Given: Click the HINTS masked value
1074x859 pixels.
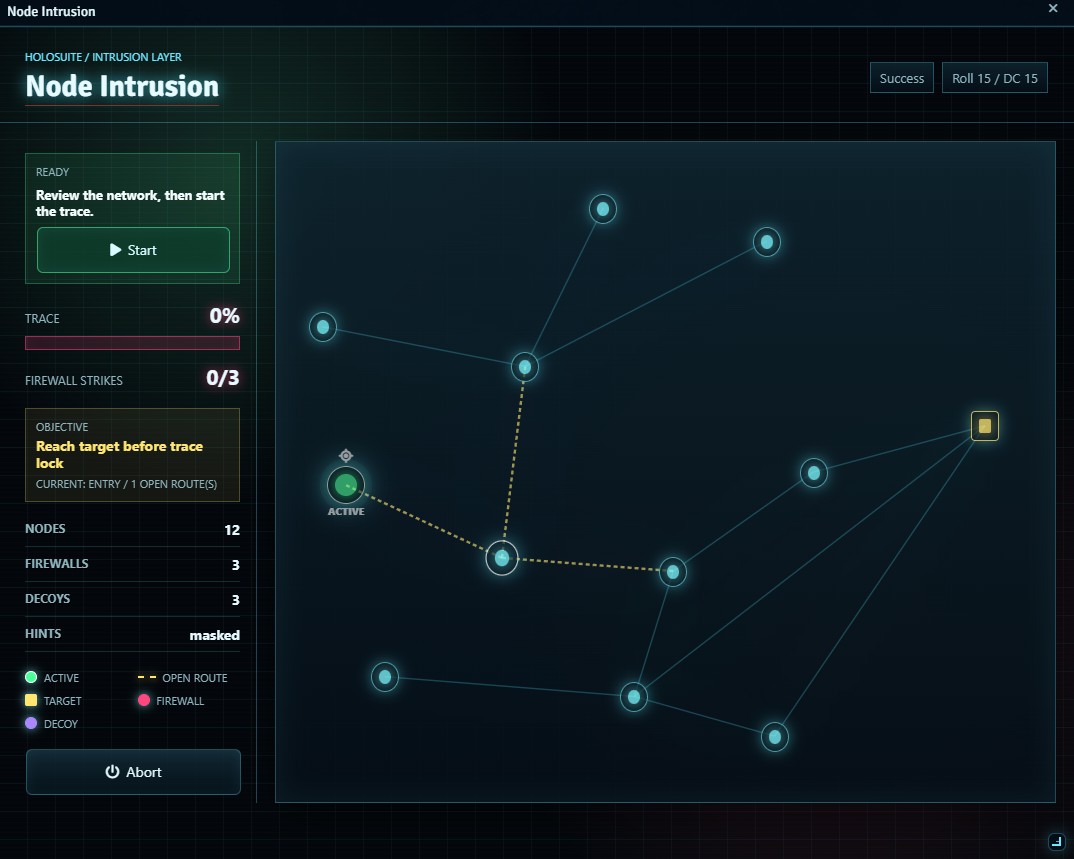Looking at the screenshot, I should point(214,635).
